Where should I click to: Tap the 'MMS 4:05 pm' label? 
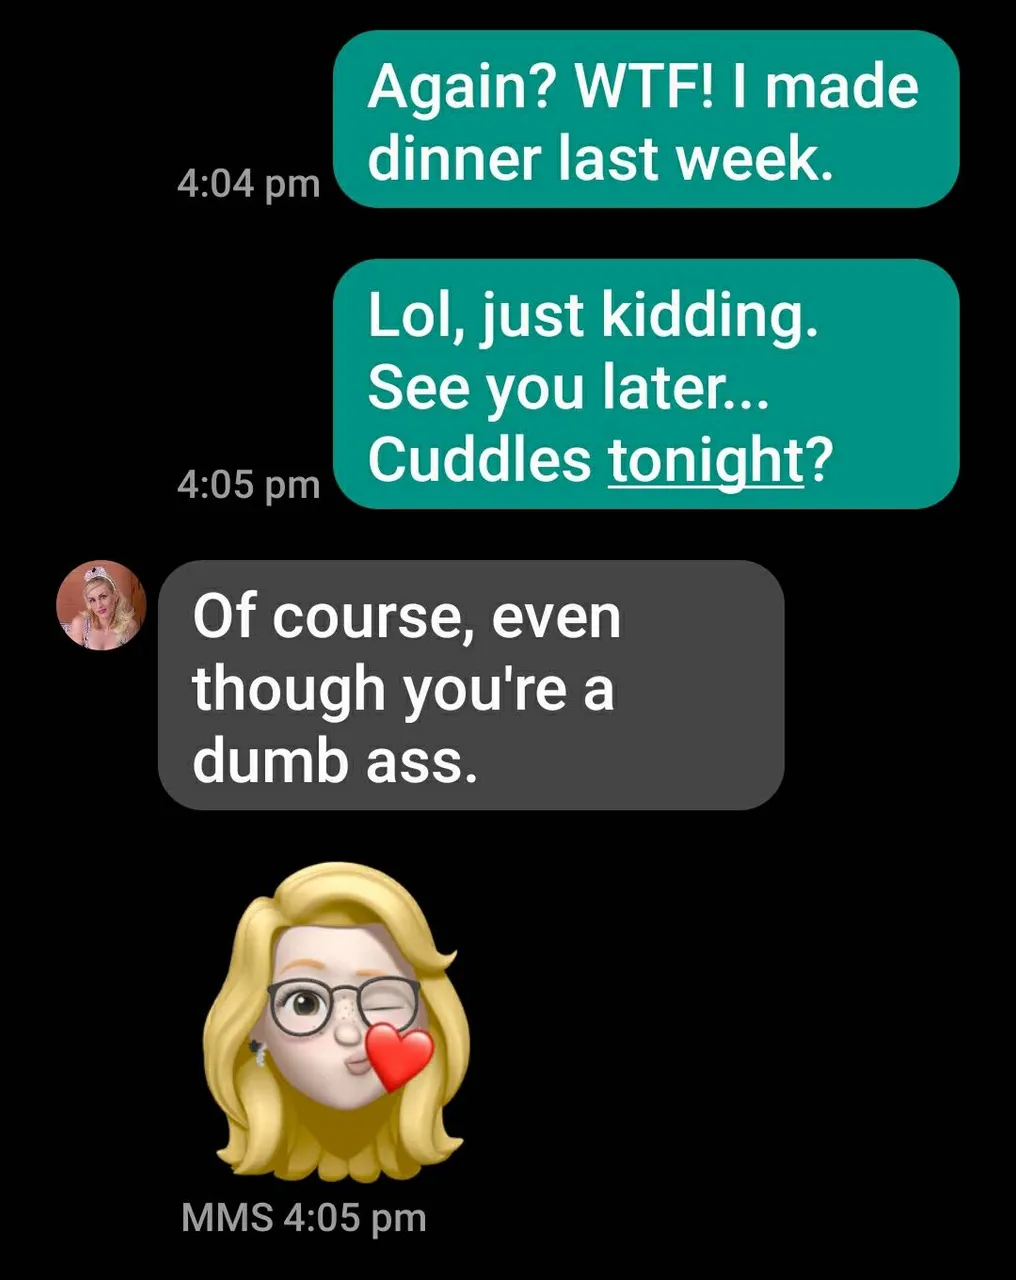304,1218
